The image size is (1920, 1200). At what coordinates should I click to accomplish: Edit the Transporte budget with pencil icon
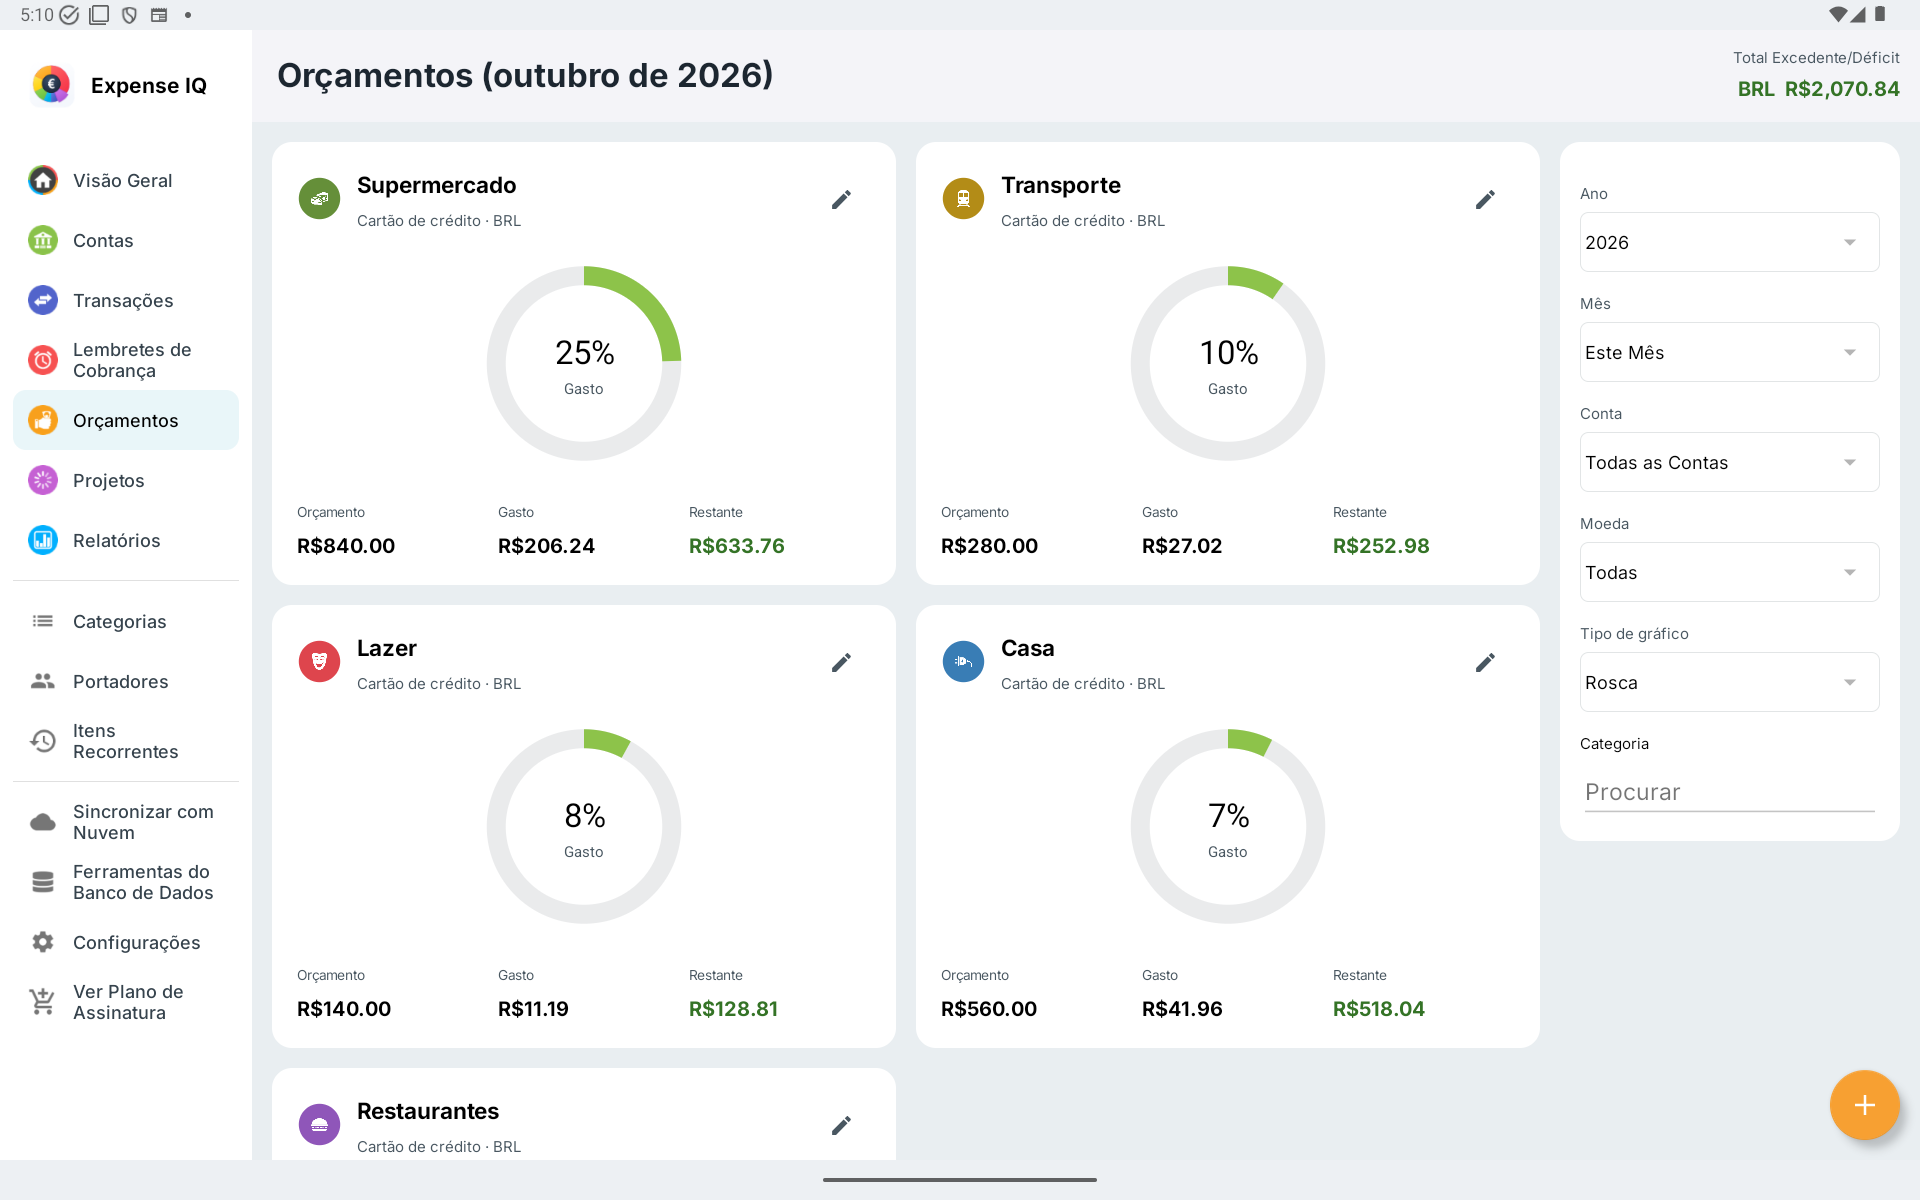(x=1485, y=200)
